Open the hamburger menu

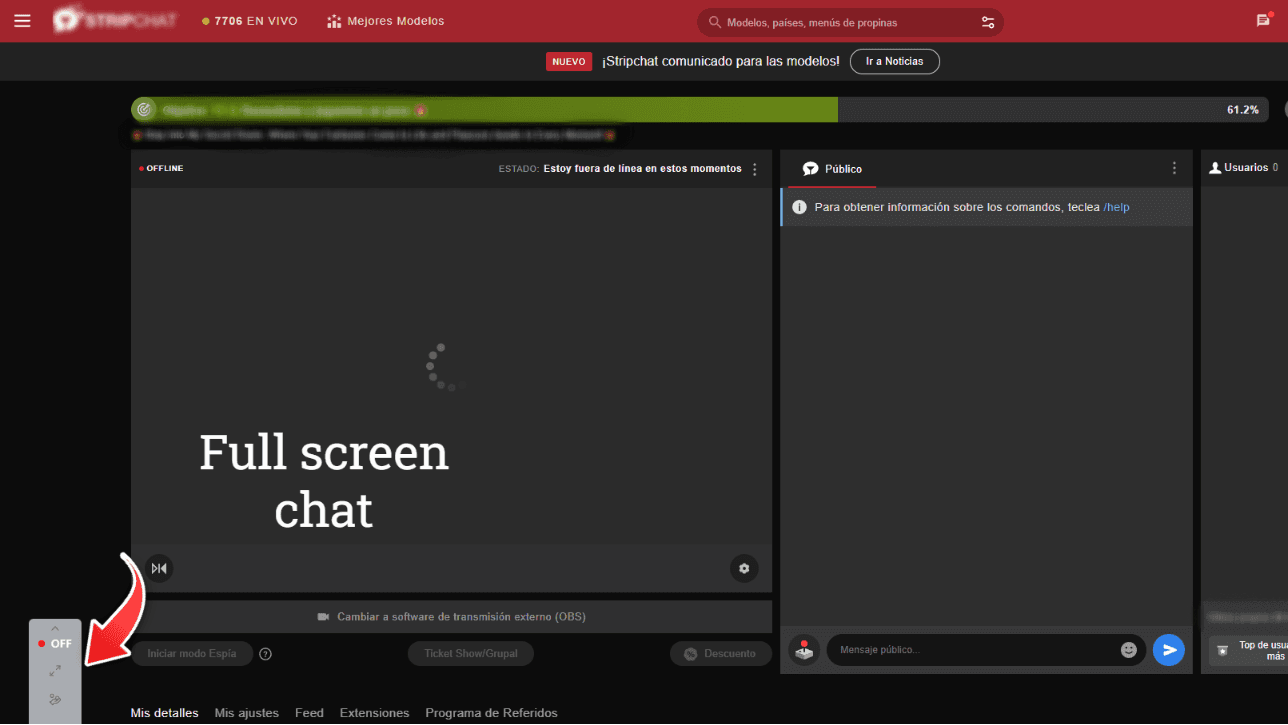pos(22,21)
